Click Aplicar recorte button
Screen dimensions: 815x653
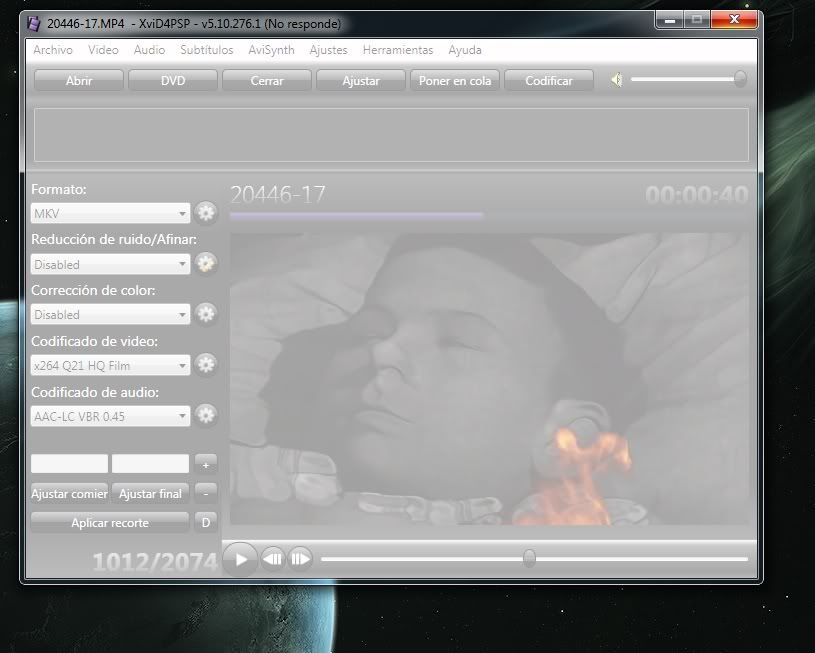110,523
